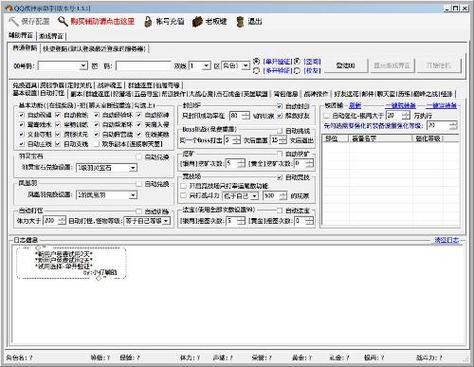Adjust the Boss打击 count spinner showing 5
Viewport: 474px width, 367px height.
click(x=232, y=140)
